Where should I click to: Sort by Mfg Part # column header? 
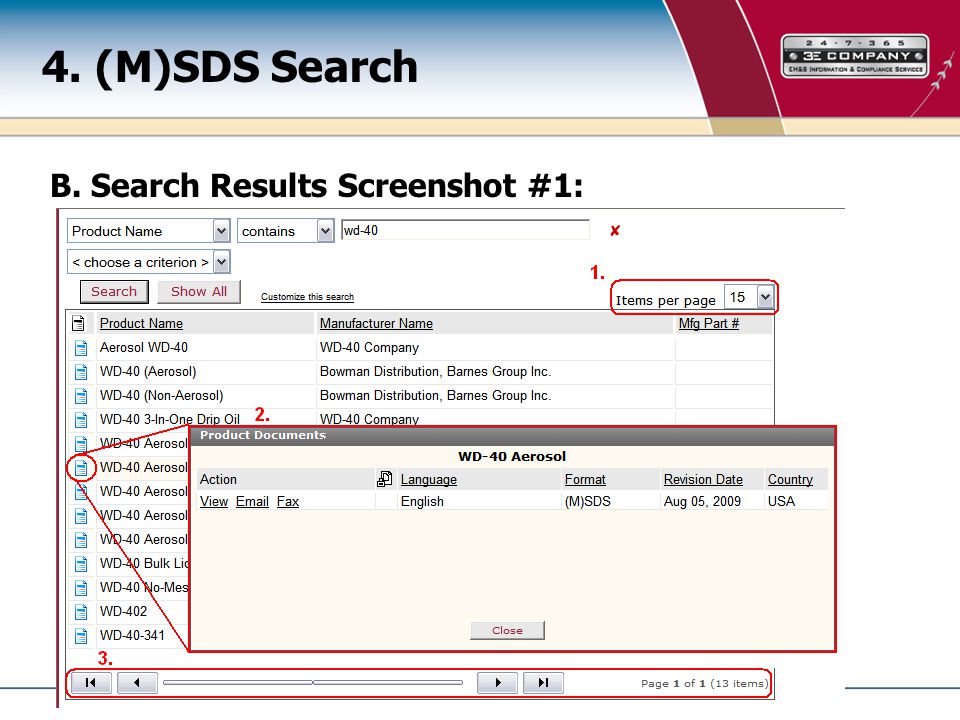pyautogui.click(x=708, y=323)
